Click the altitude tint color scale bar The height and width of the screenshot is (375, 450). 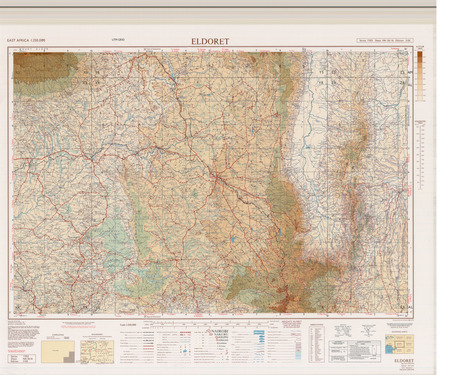pyautogui.click(x=420, y=76)
